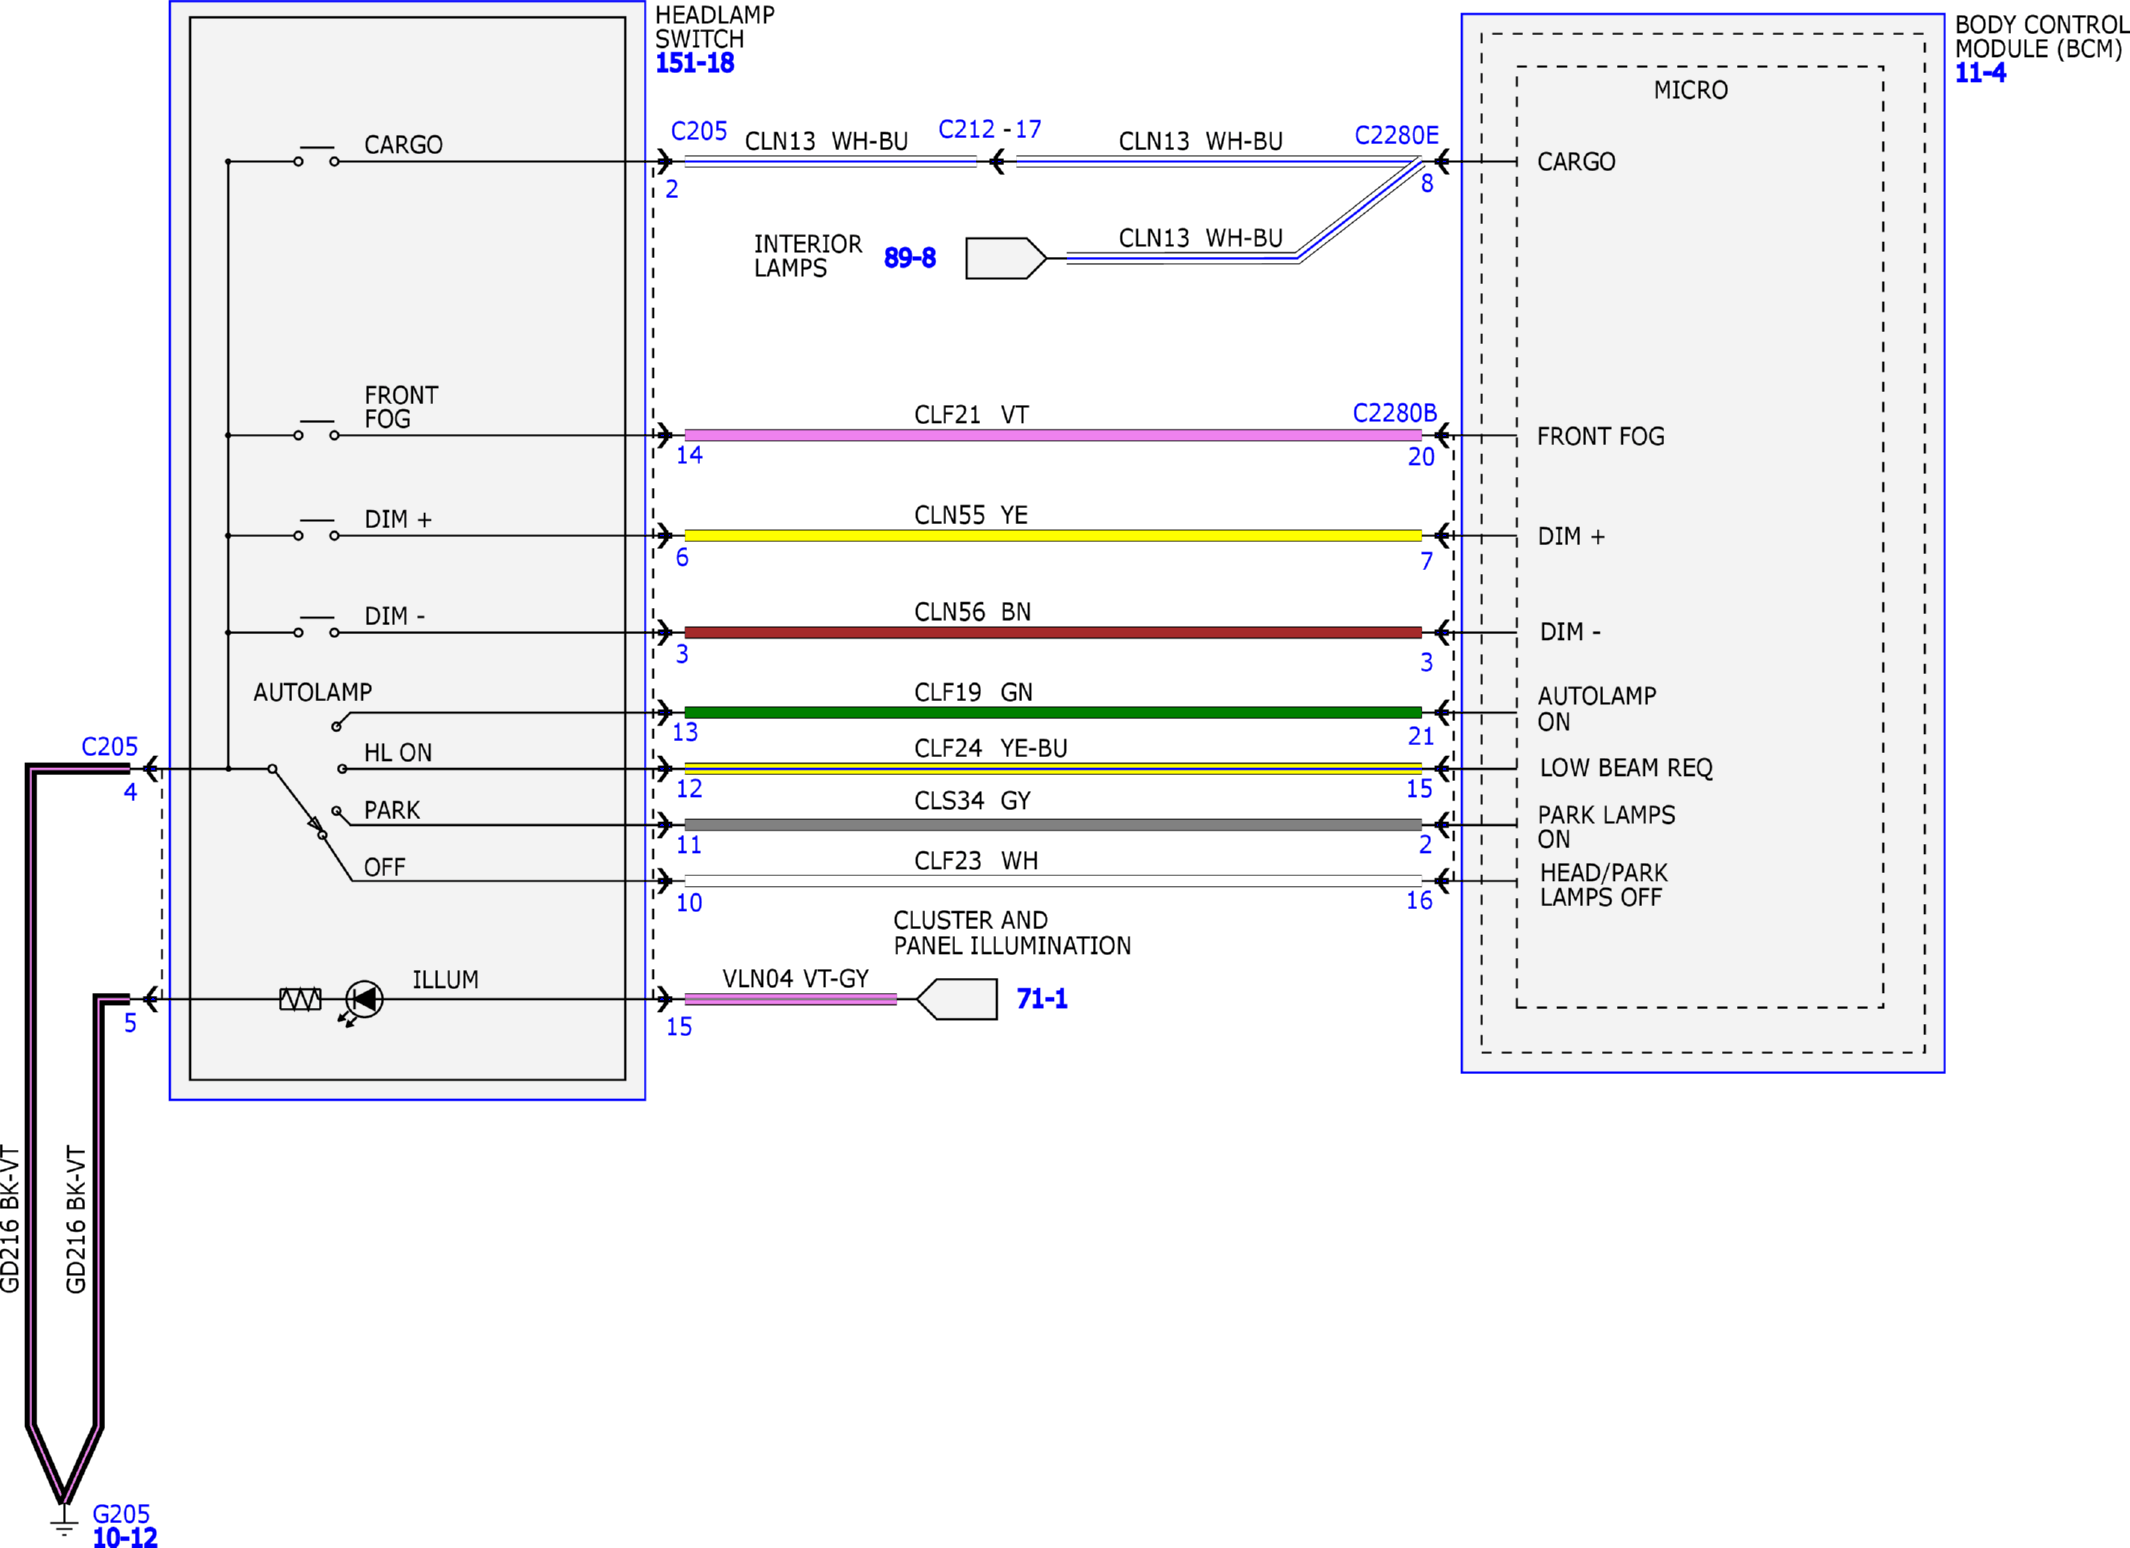Click the ILLUM resistor symbol
Screen dimensions: 2130x1548
point(300,999)
